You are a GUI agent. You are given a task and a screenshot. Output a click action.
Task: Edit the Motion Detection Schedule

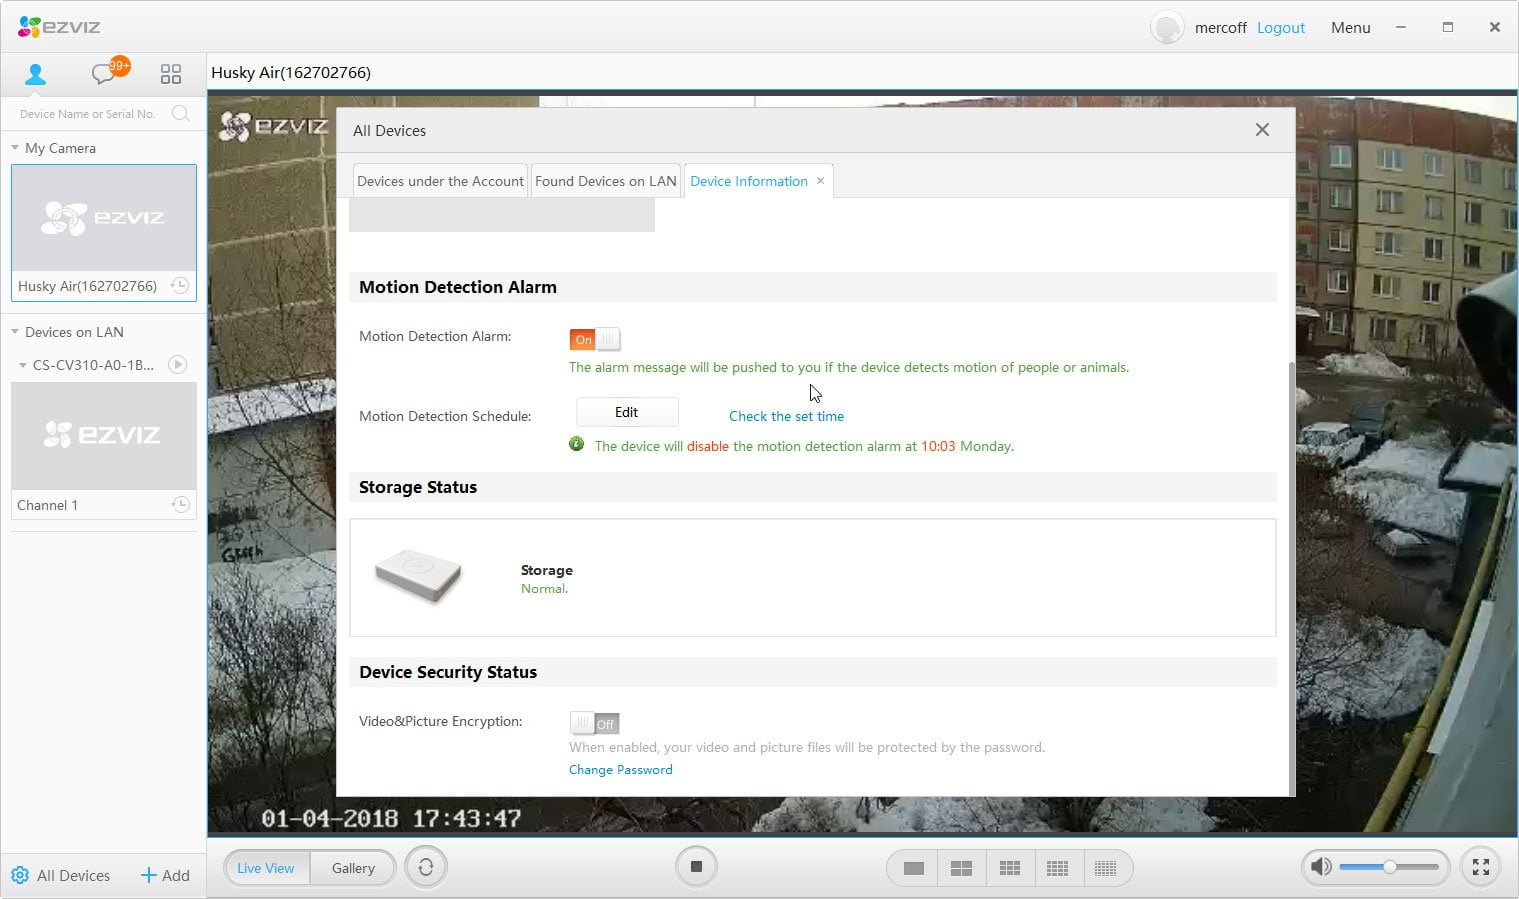pyautogui.click(x=627, y=412)
